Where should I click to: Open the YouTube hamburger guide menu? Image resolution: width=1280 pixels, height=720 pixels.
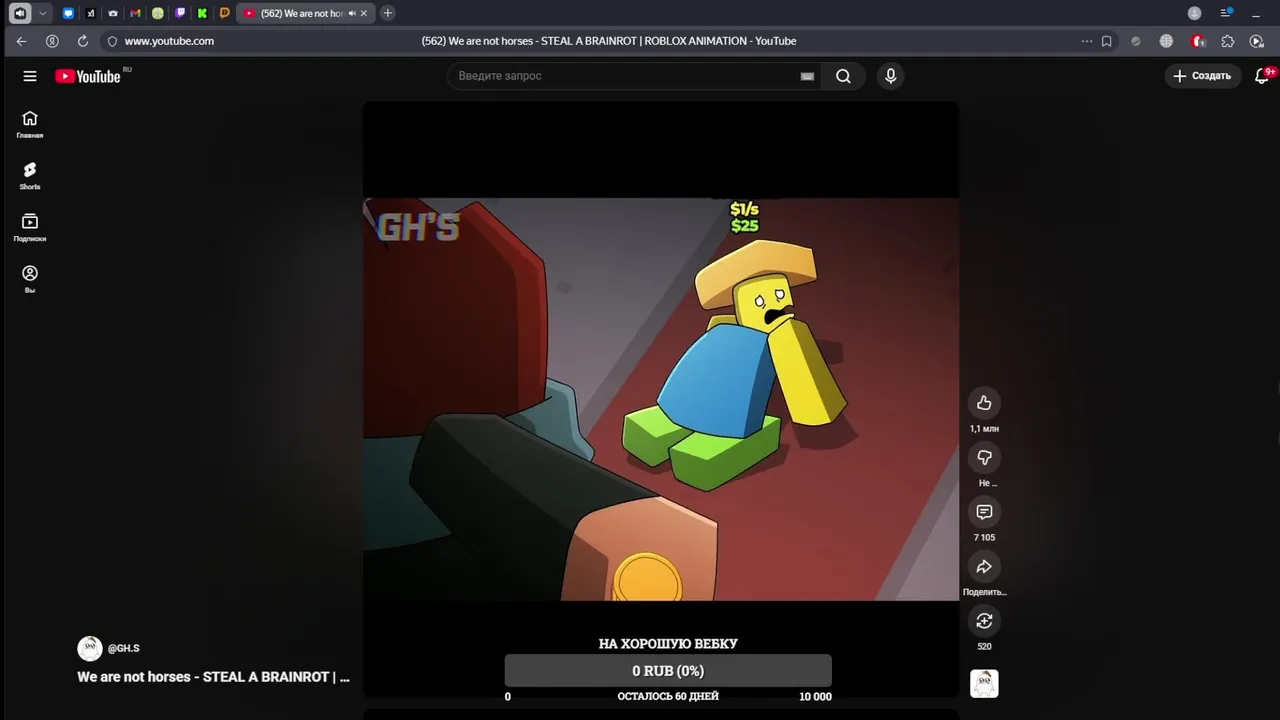point(30,76)
